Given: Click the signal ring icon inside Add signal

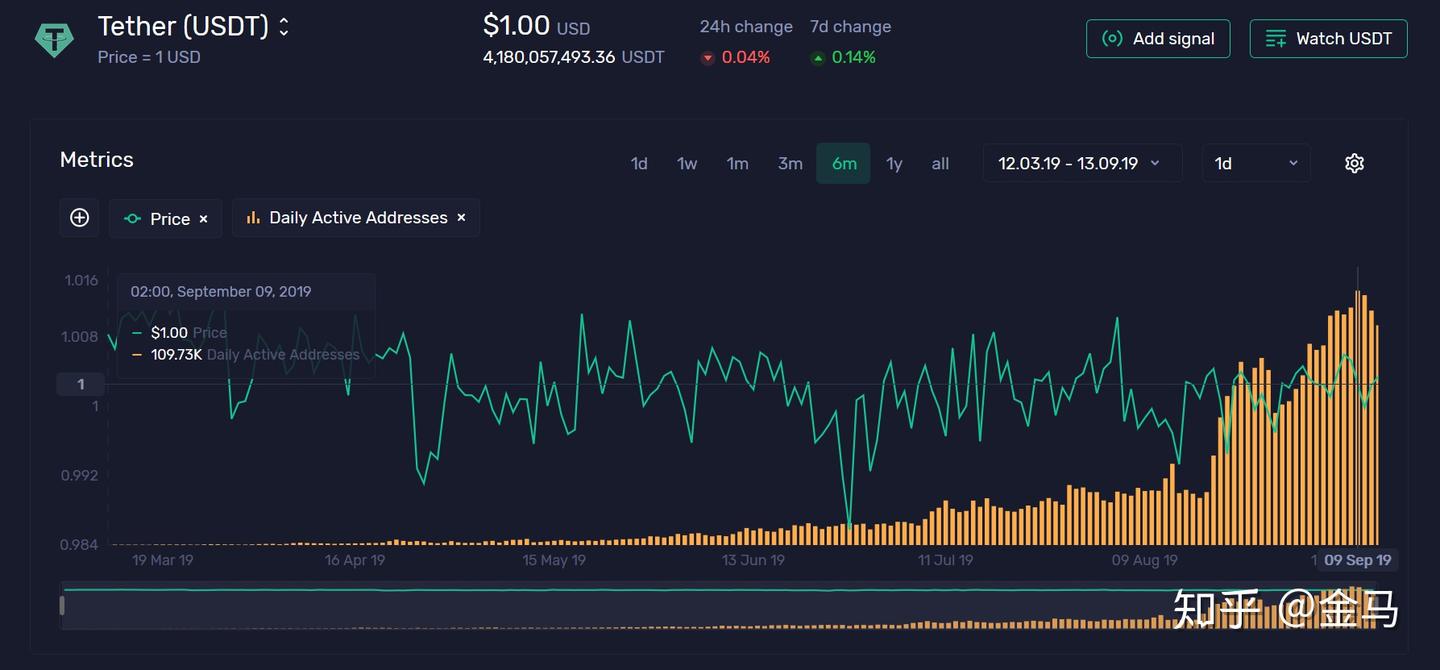Looking at the screenshot, I should point(1113,38).
